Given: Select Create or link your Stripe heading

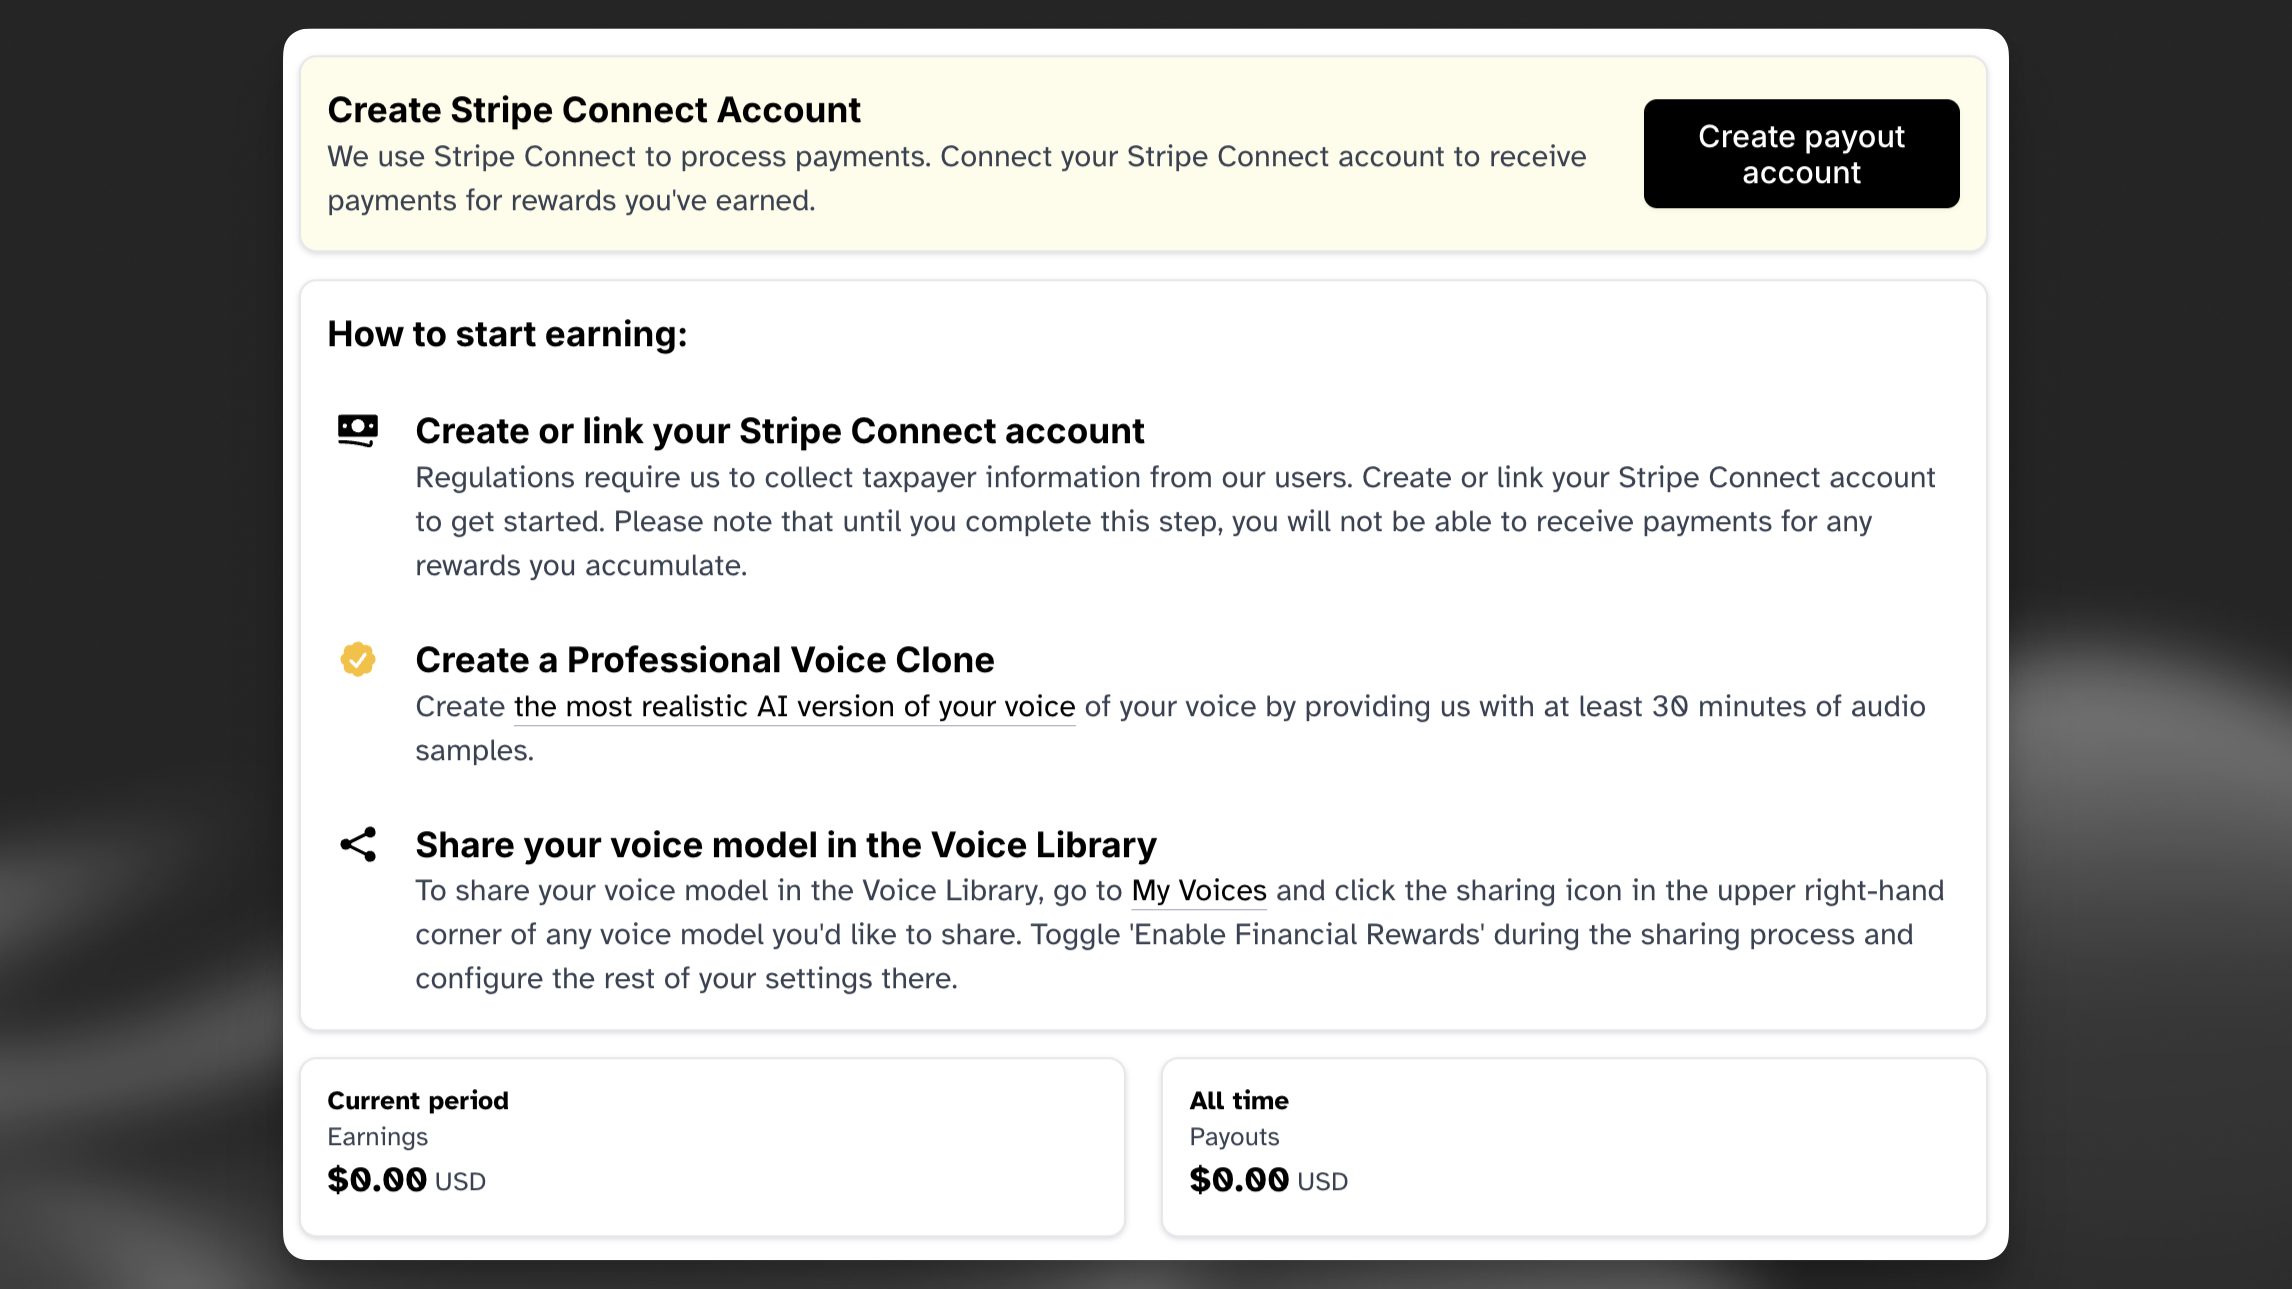Looking at the screenshot, I should tap(780, 431).
